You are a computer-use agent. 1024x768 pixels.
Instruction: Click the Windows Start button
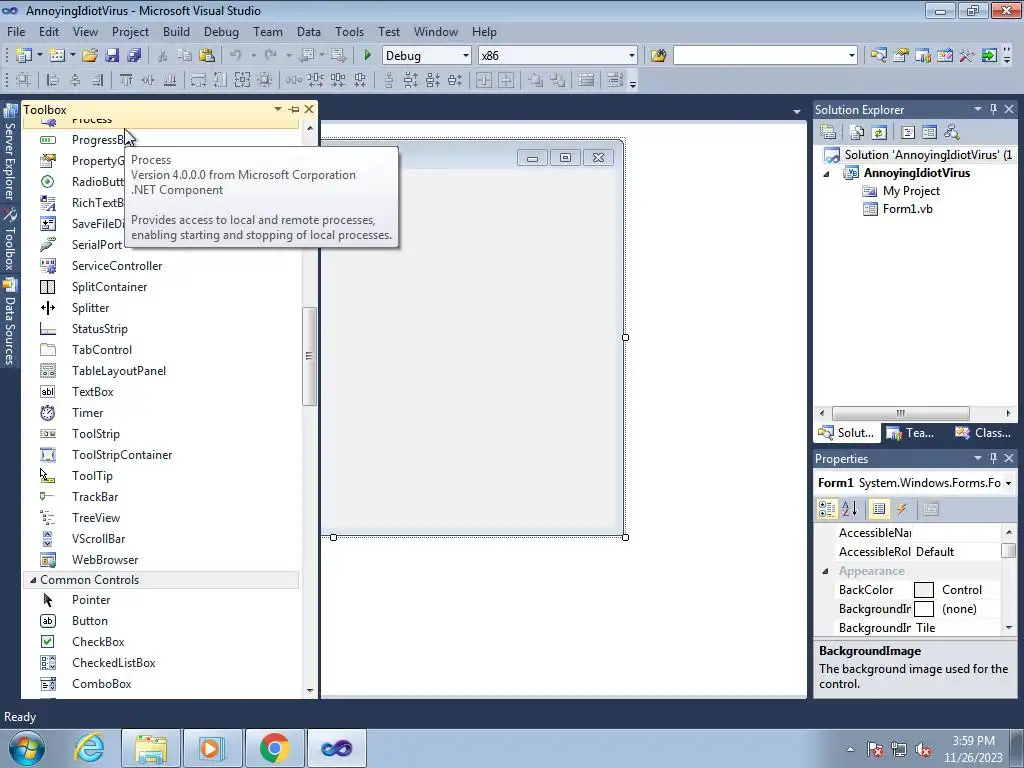tap(27, 748)
